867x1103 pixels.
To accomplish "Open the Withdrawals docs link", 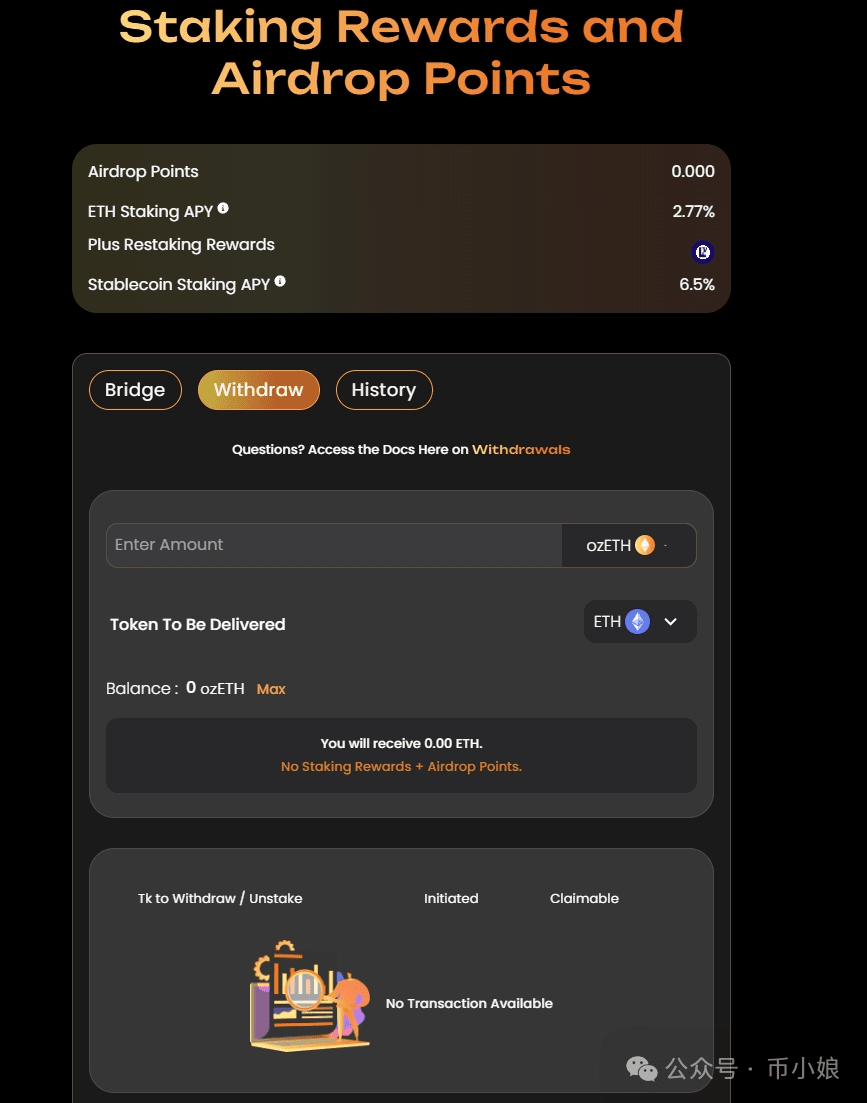I will click(x=521, y=450).
